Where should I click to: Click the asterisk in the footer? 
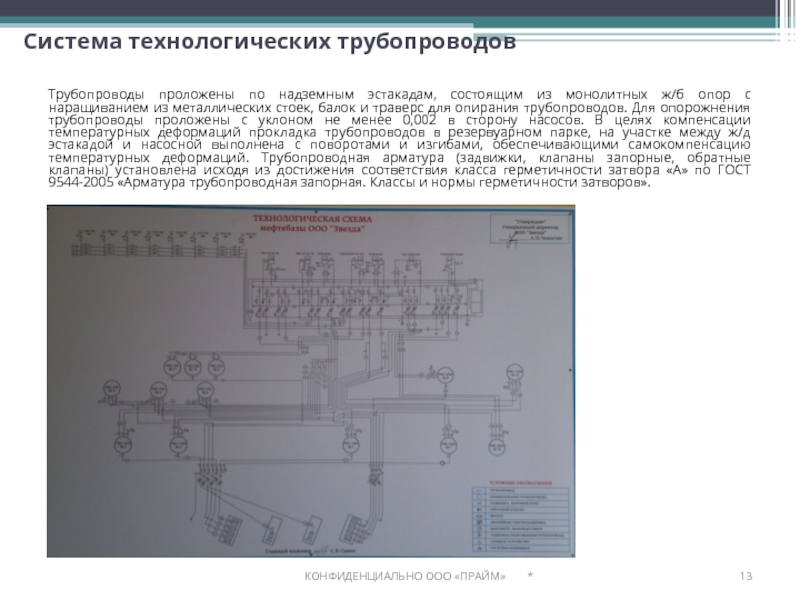point(530,575)
